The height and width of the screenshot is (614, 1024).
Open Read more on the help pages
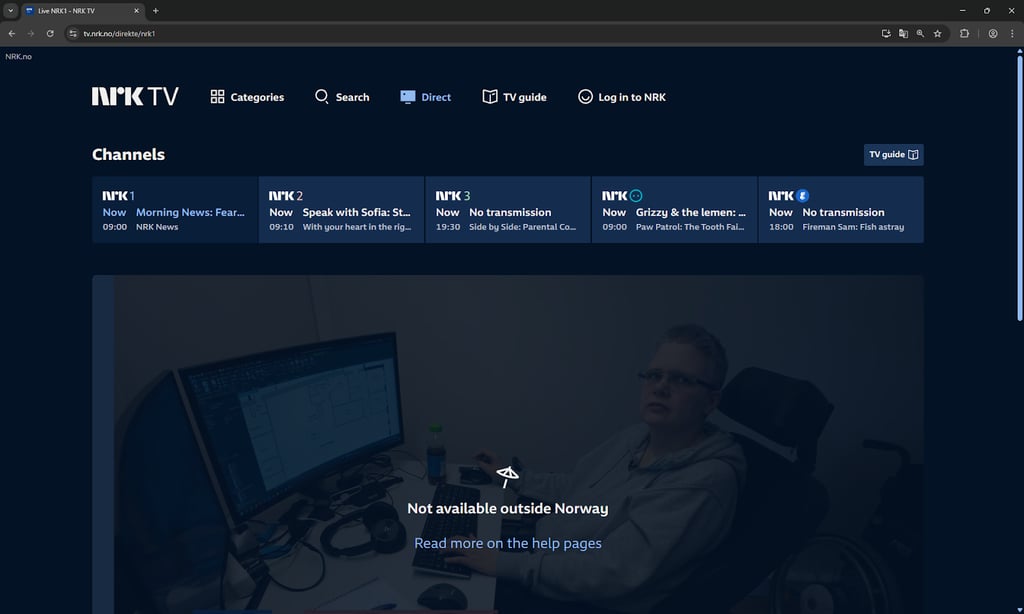pyautogui.click(x=507, y=543)
